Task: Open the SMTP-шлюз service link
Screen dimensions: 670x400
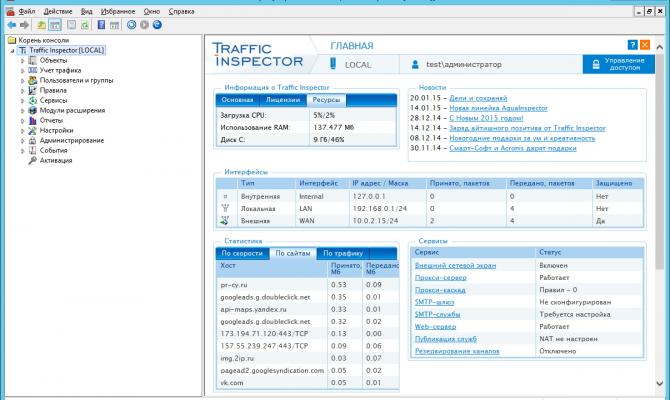Action: (434, 302)
